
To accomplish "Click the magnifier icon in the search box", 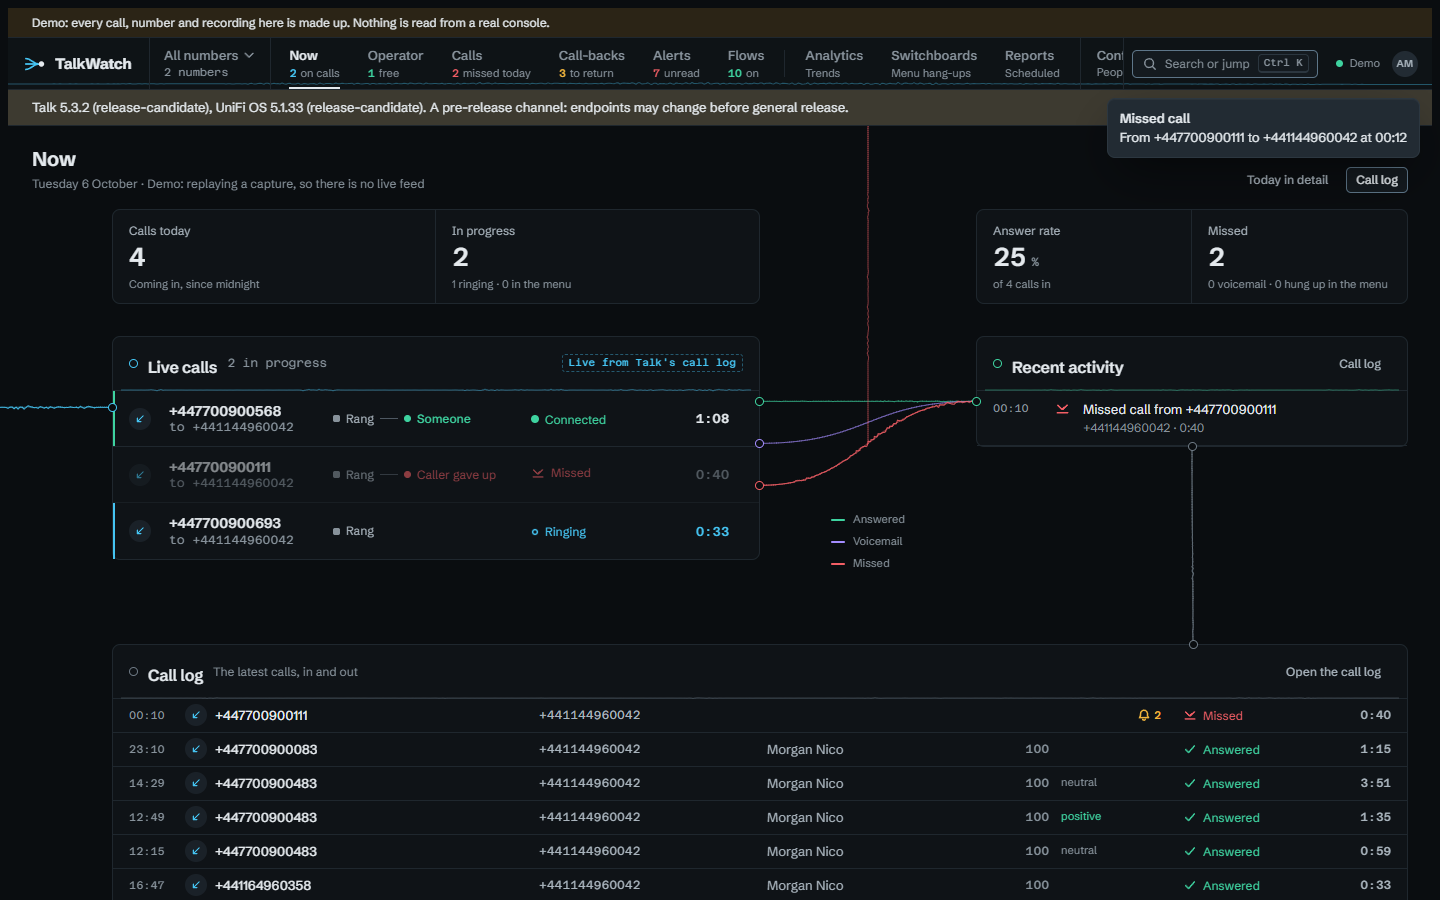I will 1150,64.
